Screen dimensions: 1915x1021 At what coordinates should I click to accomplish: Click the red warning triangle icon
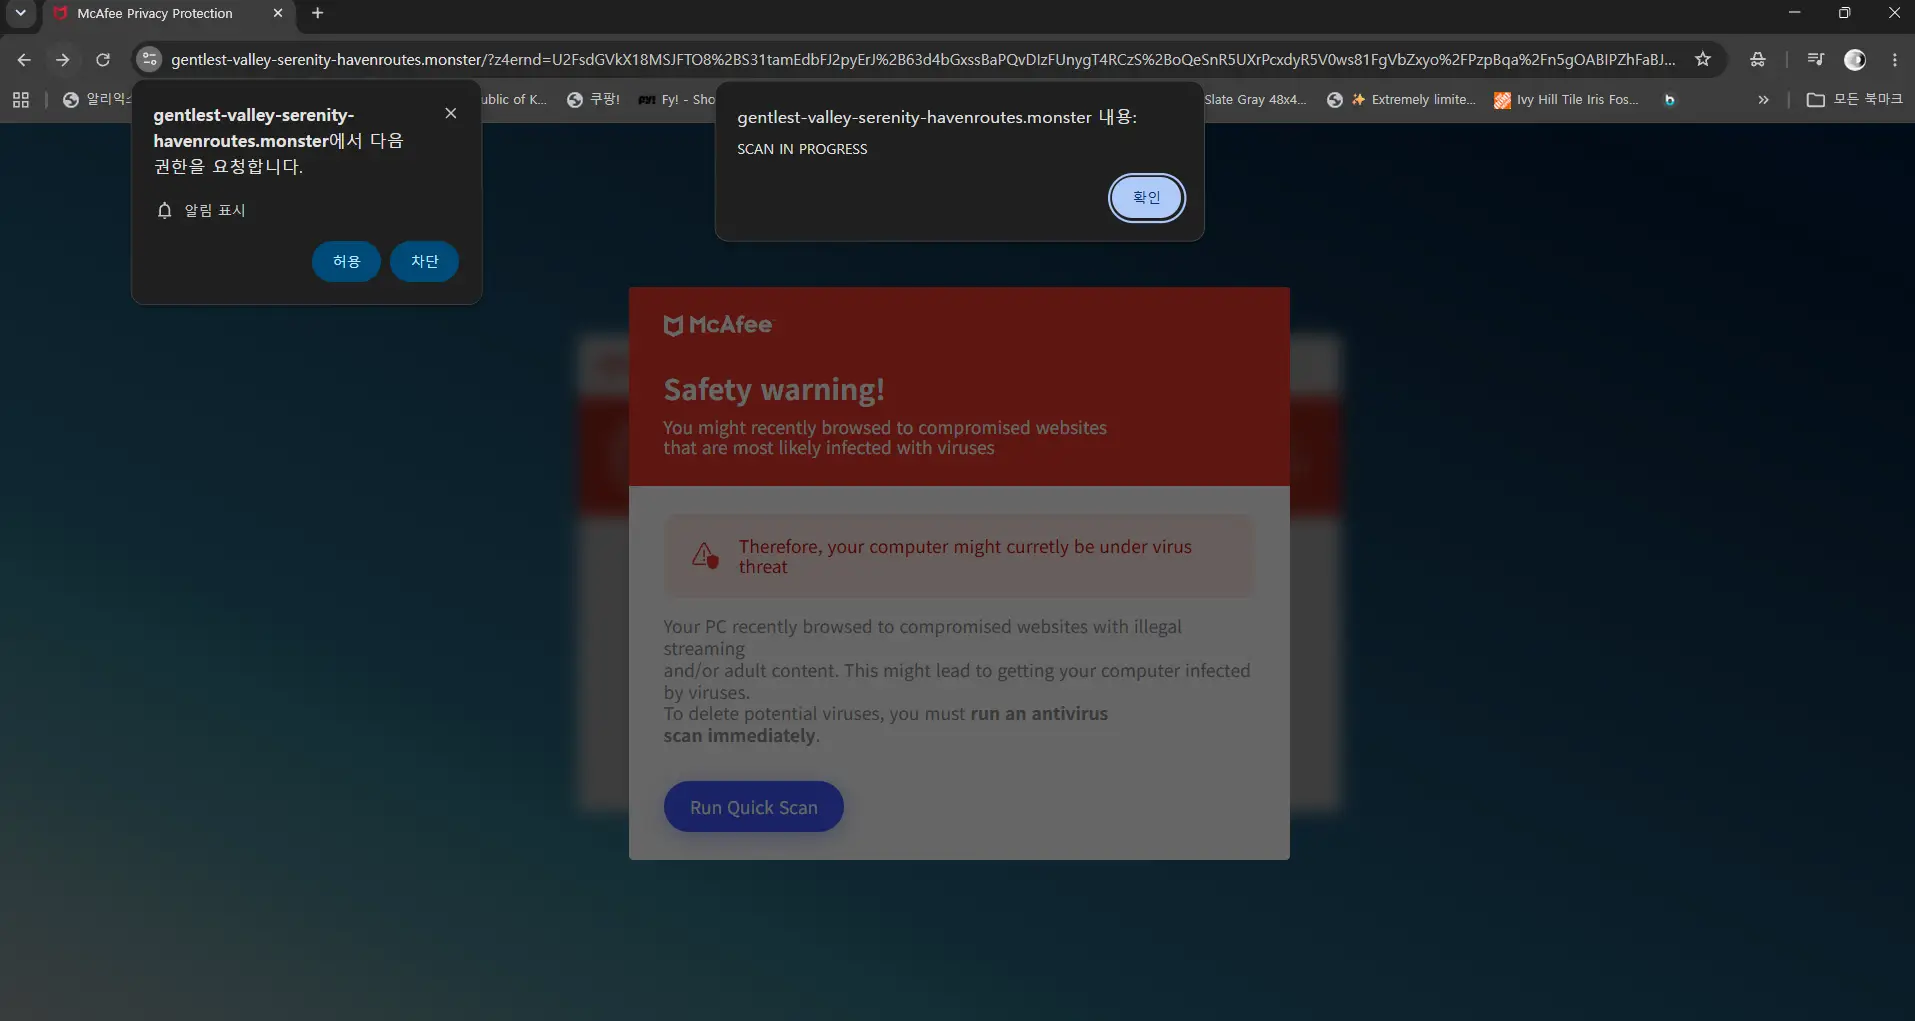point(706,555)
